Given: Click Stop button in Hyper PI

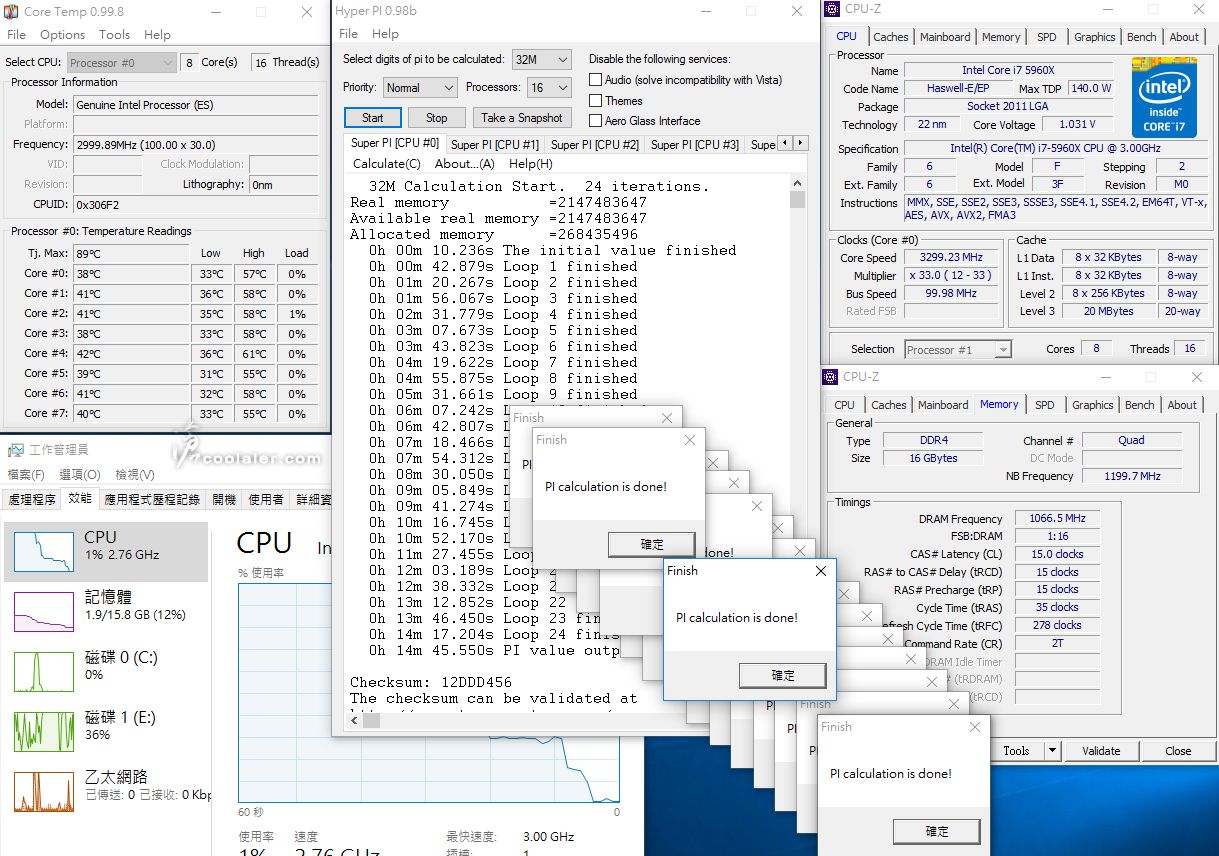Looking at the screenshot, I should 436,118.
